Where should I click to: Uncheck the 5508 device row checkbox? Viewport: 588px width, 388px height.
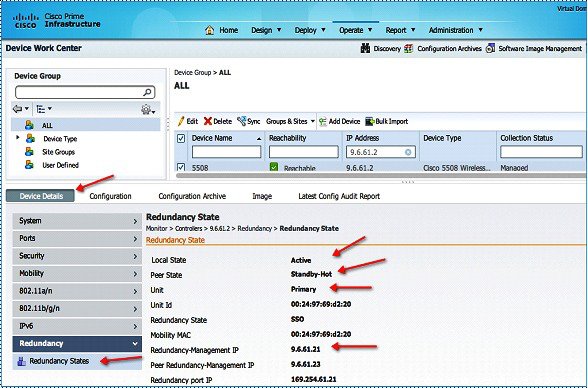coord(181,167)
